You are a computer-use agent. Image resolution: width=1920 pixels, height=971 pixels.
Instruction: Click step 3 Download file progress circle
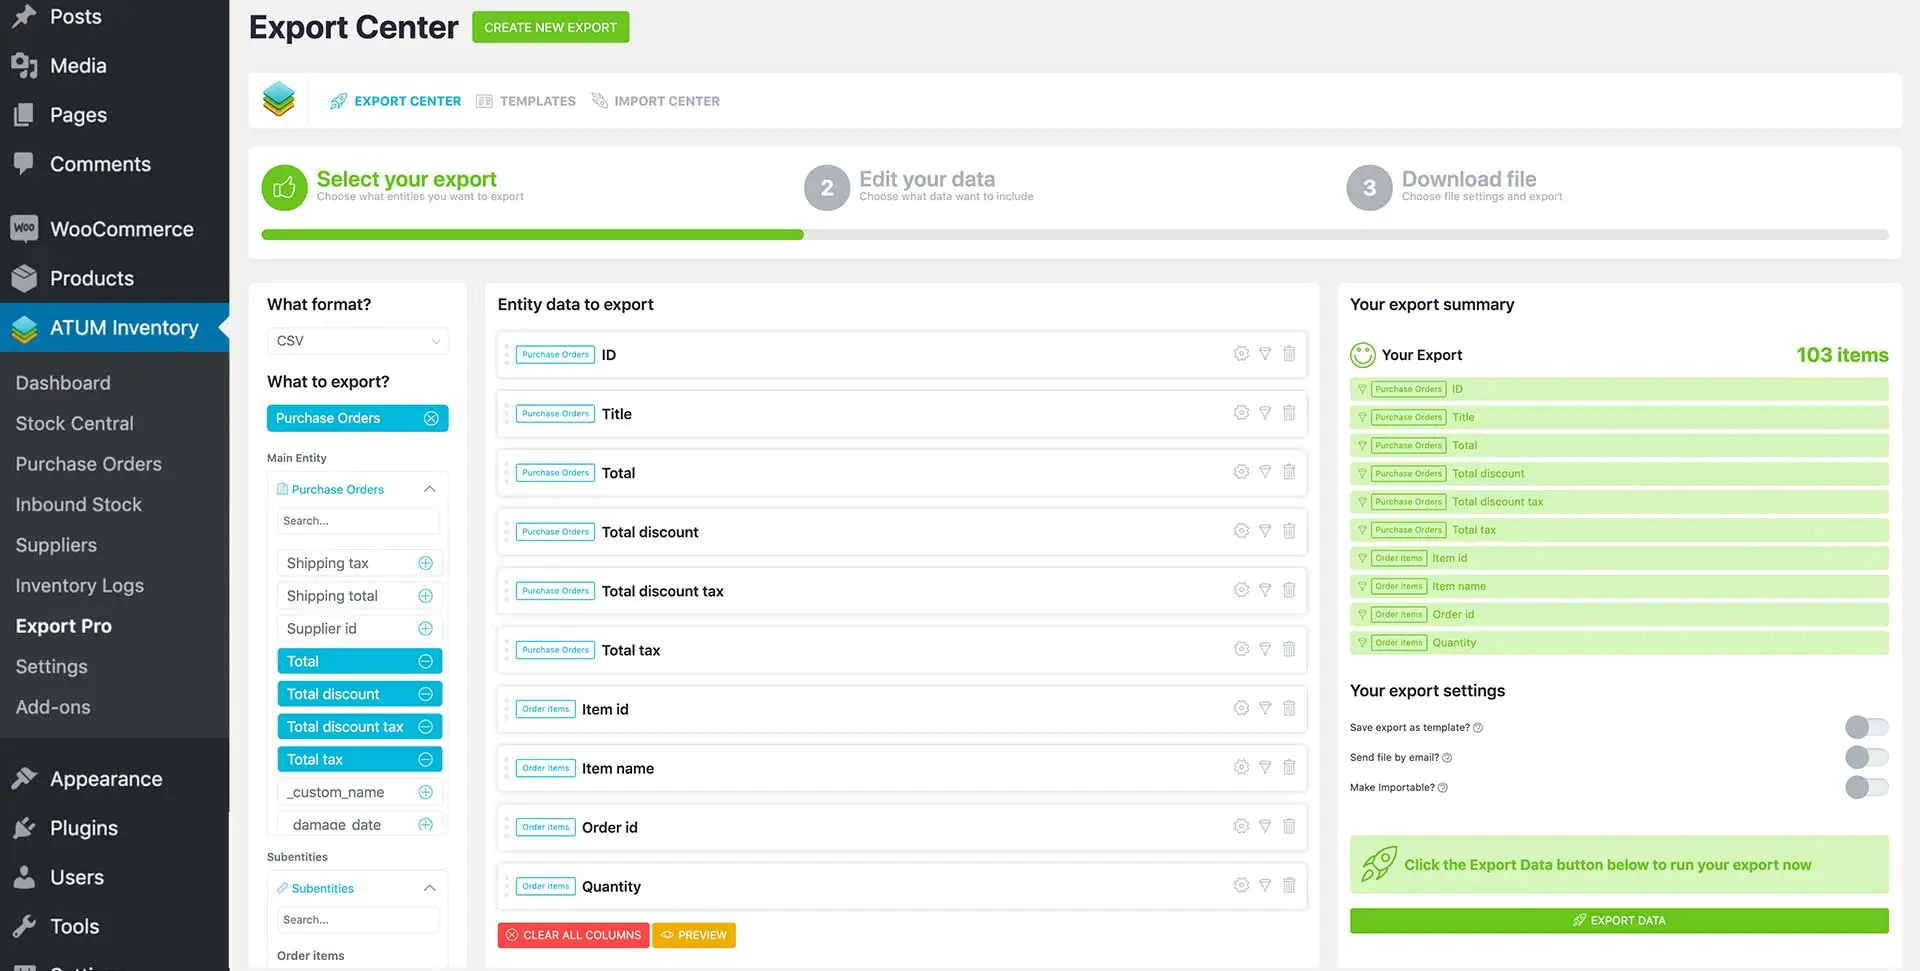click(1368, 187)
